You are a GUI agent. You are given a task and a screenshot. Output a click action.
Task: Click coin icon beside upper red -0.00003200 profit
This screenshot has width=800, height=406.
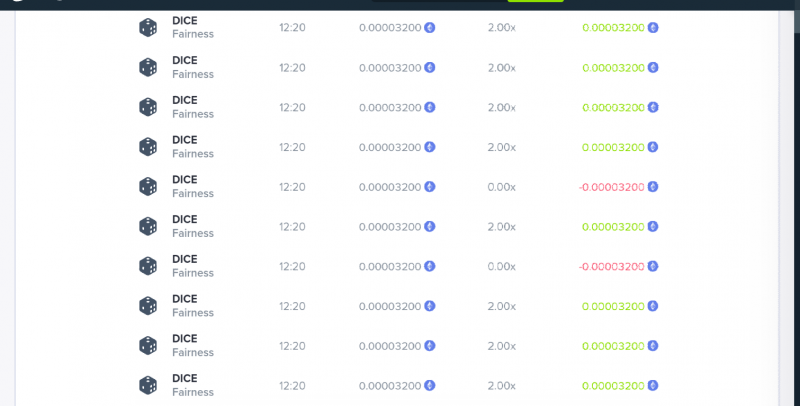click(653, 187)
